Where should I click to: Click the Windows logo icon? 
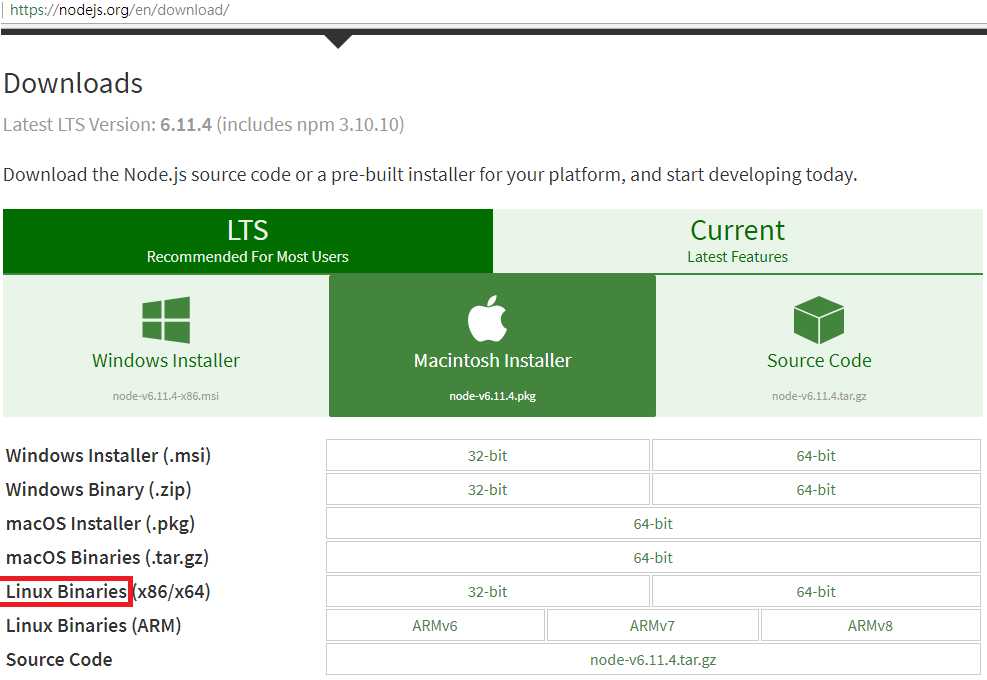166,320
